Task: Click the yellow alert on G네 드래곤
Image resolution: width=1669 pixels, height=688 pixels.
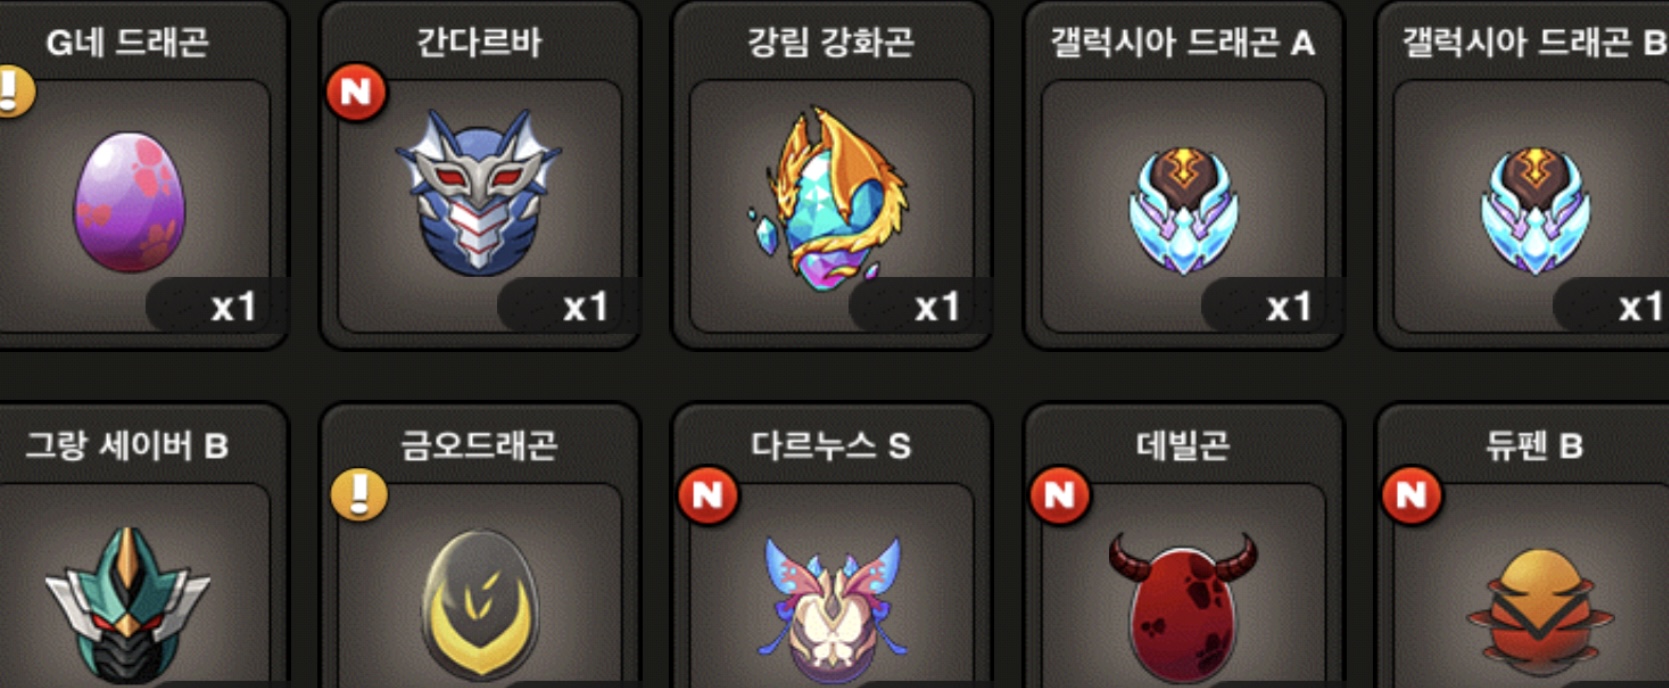Action: (12, 92)
